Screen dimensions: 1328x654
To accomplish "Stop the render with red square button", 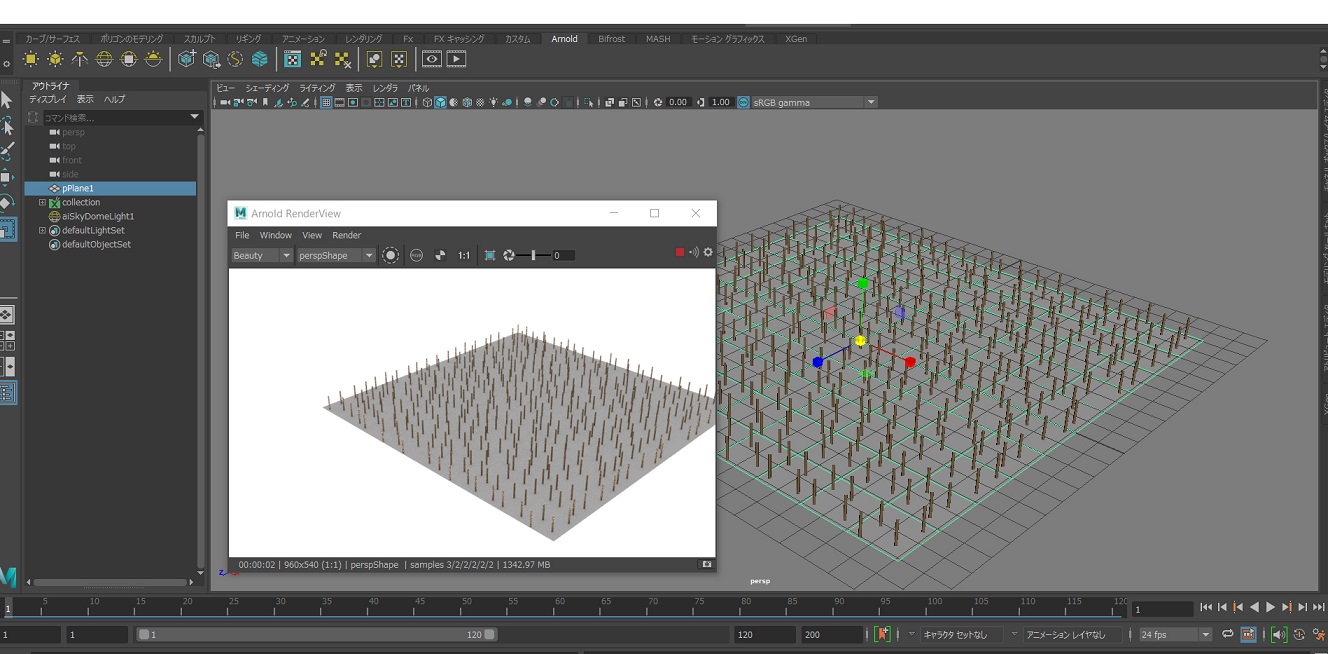I will coord(680,252).
